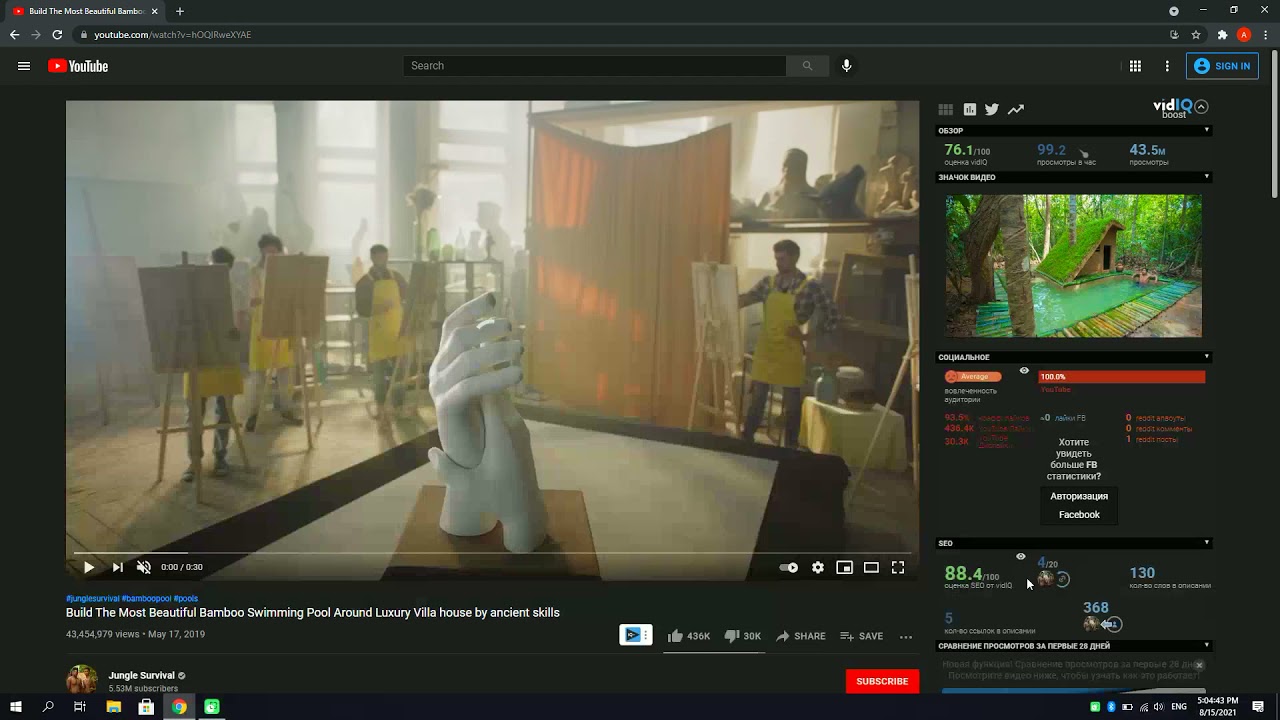Open the vidIQ trending arrow icon

(x=1016, y=110)
